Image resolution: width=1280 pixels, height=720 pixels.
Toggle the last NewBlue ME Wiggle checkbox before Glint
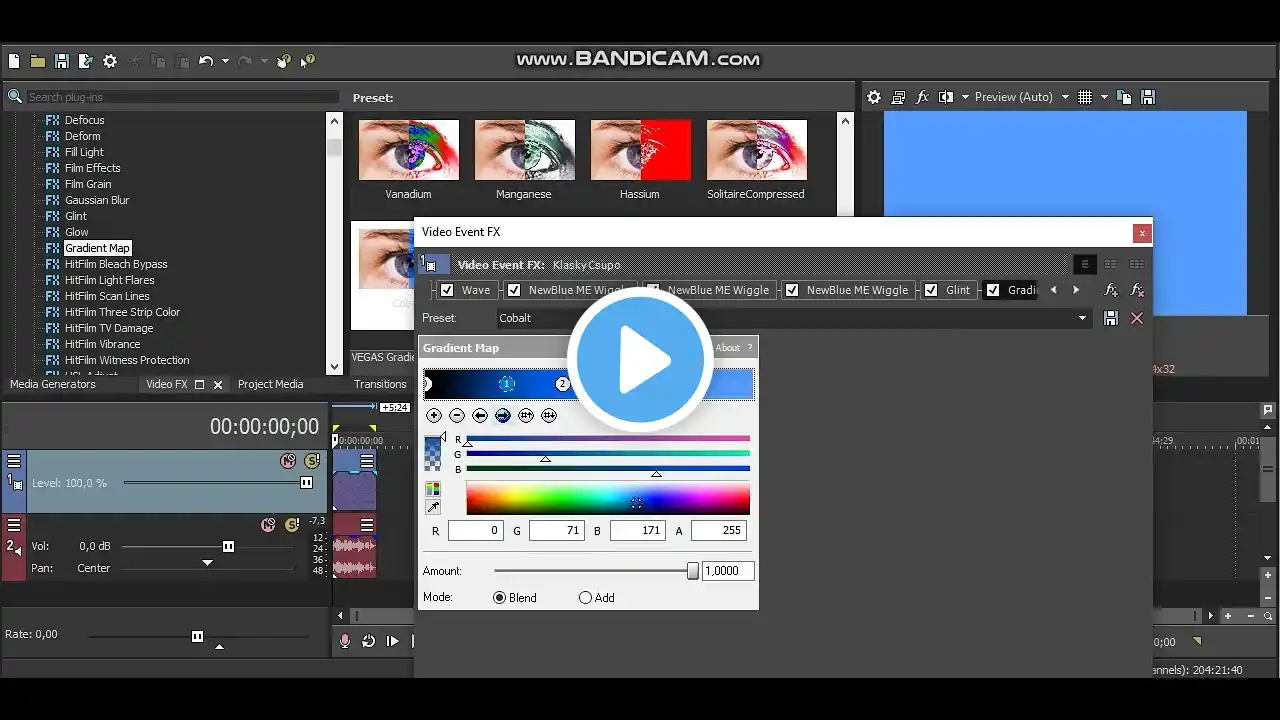pos(792,290)
